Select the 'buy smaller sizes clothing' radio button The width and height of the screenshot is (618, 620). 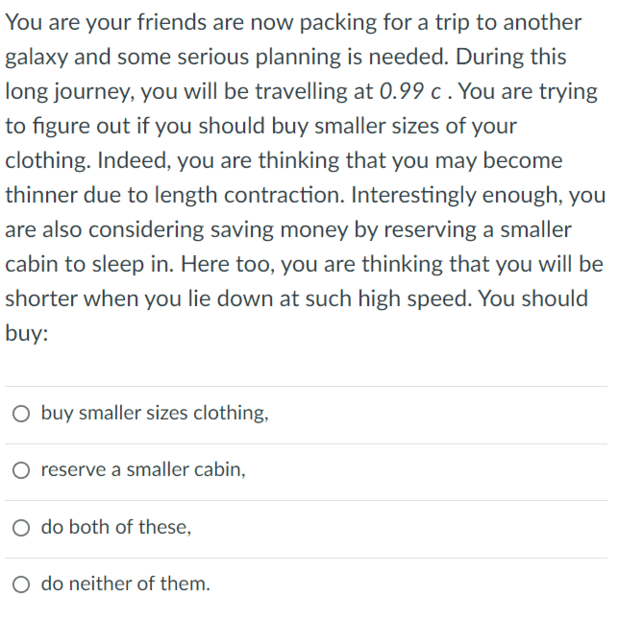(21, 414)
